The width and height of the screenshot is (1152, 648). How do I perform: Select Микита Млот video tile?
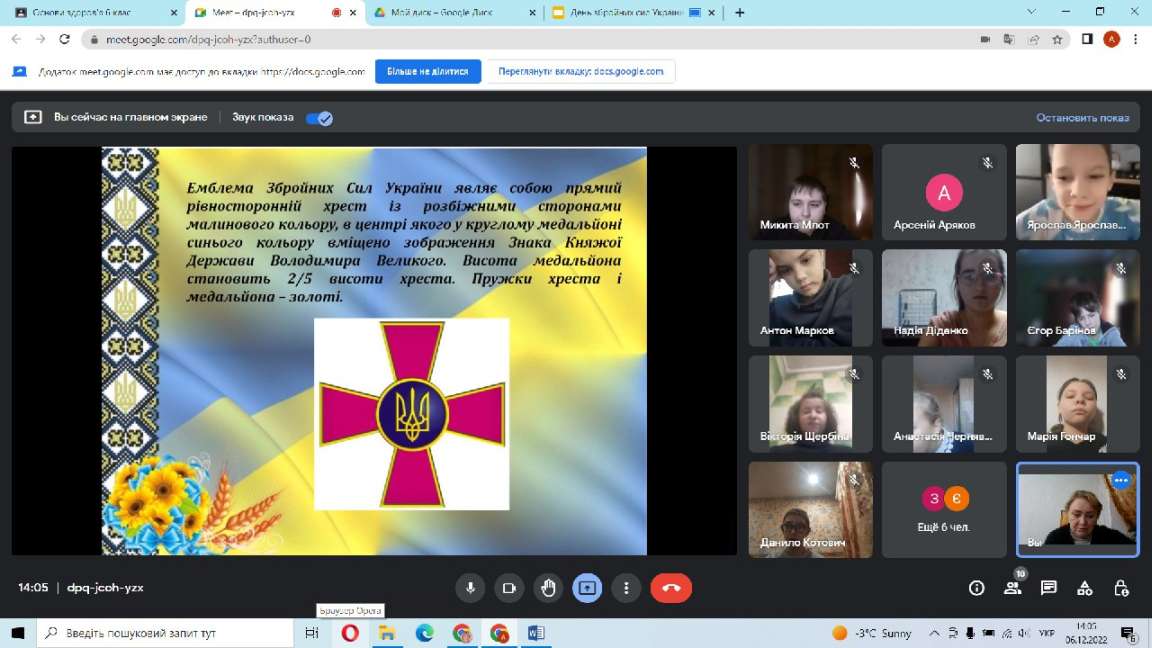click(810, 192)
